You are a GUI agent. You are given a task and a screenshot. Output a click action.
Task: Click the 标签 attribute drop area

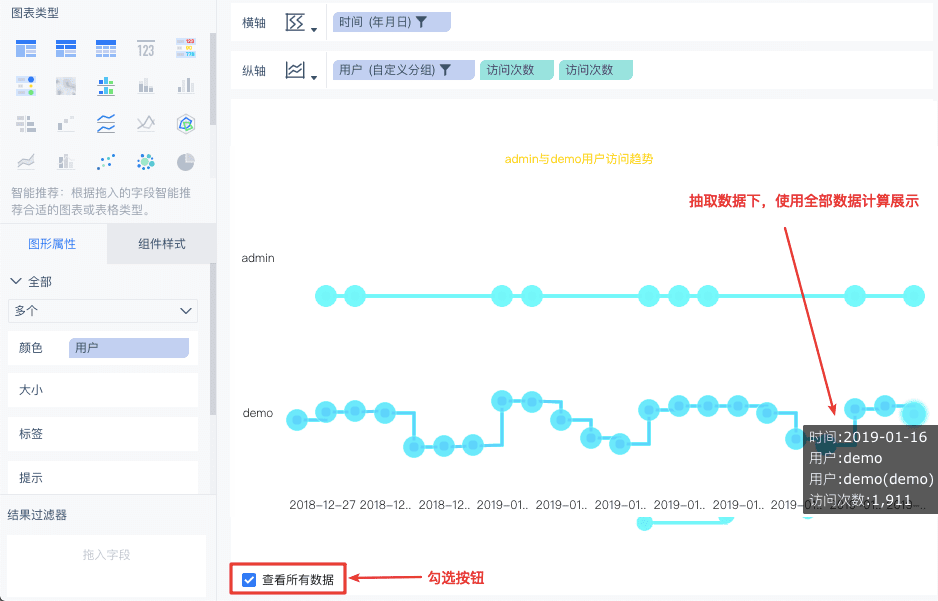103,434
